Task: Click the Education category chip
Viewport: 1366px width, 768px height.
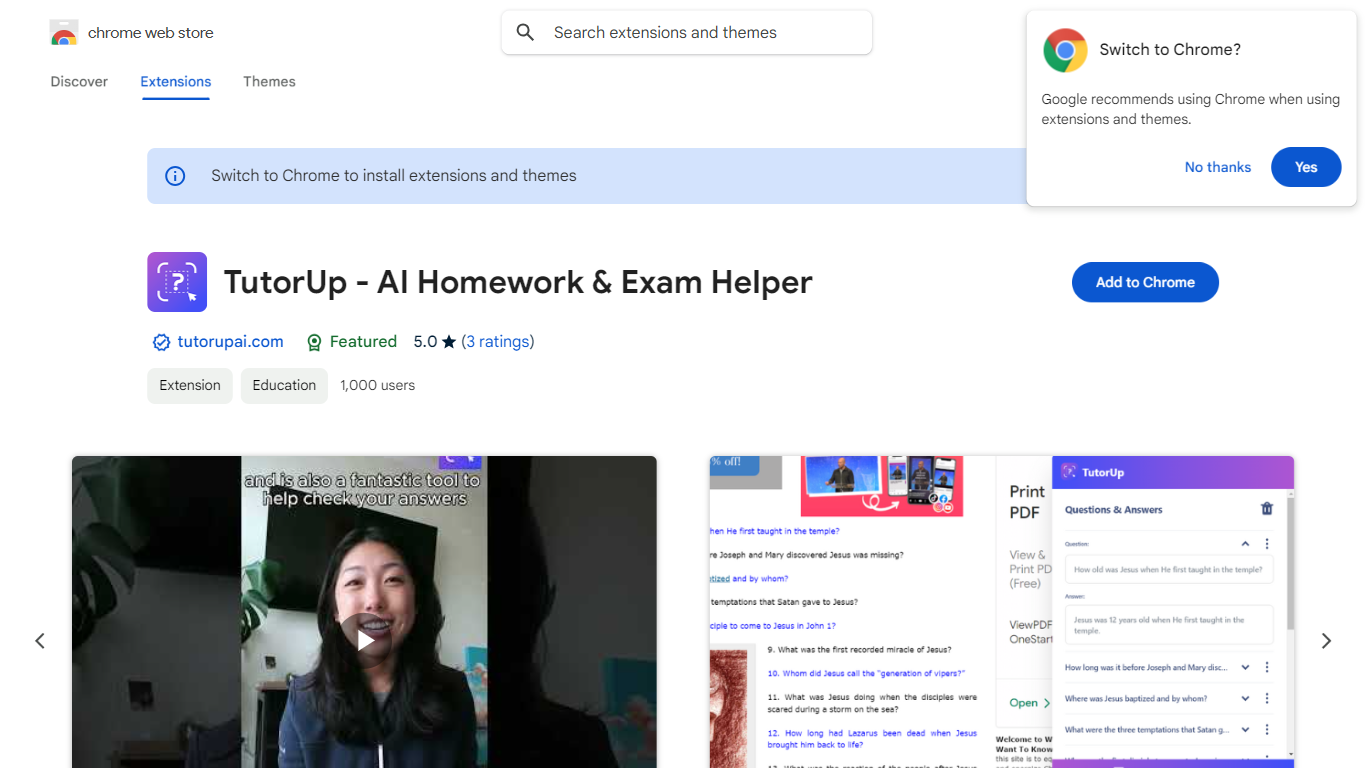Action: 284,386
